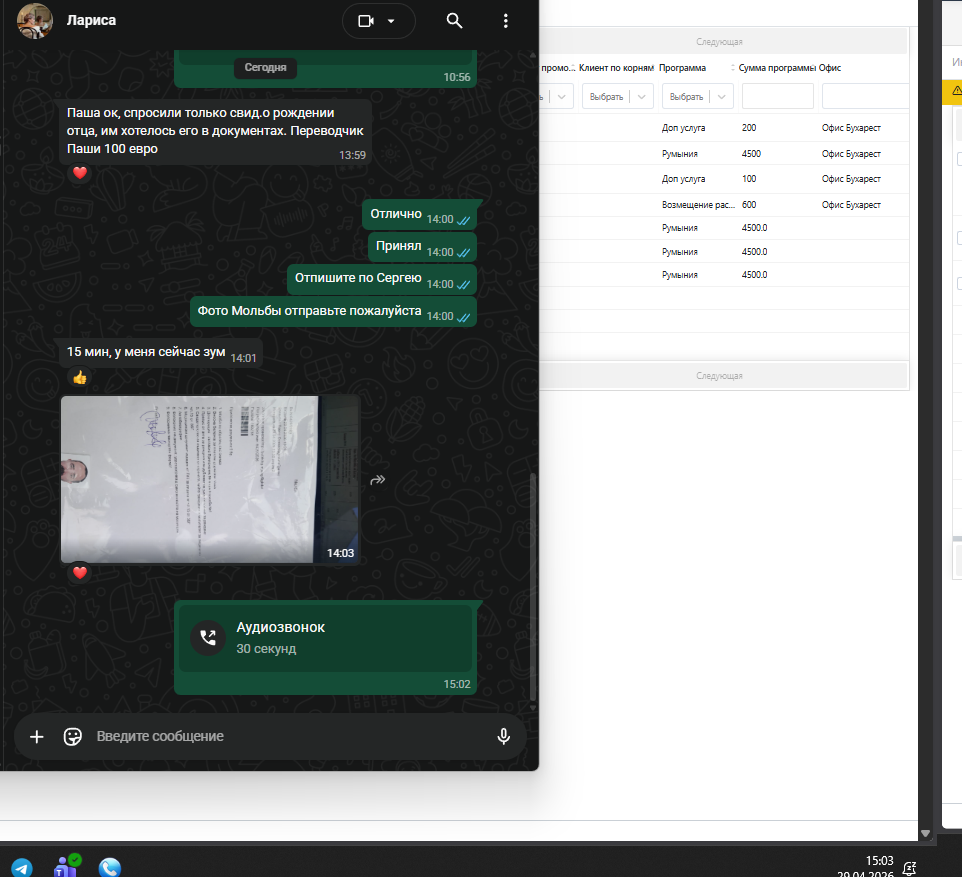Click amount 600 in the table
962x877 pixels.
point(749,204)
